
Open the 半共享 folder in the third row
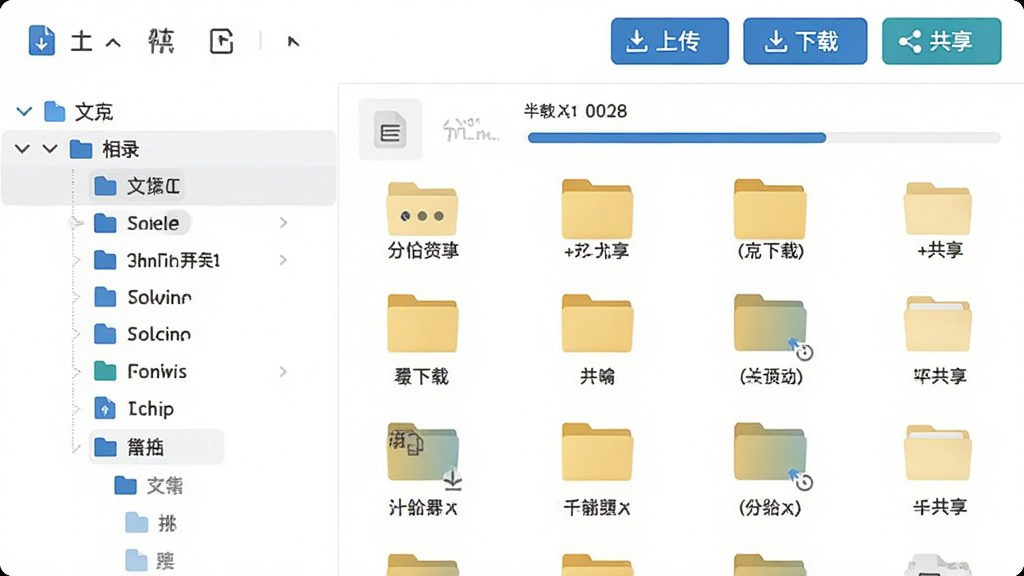point(938,454)
